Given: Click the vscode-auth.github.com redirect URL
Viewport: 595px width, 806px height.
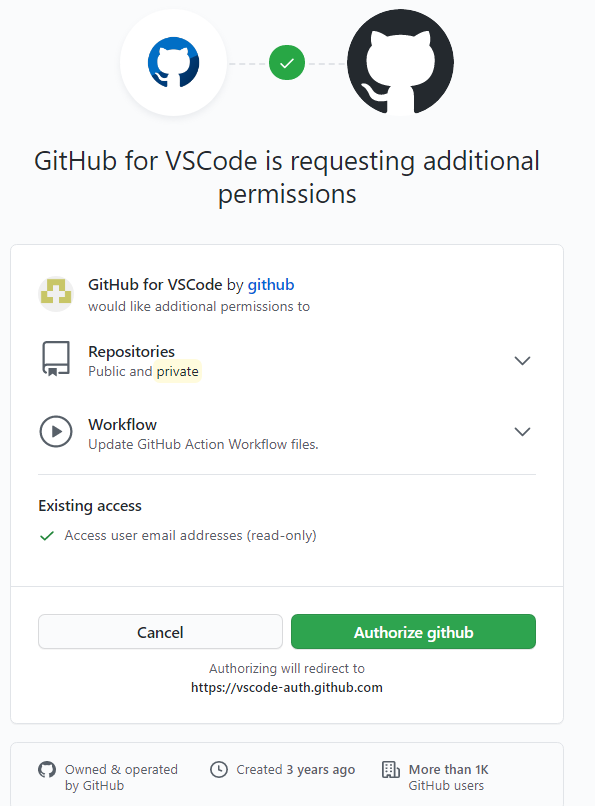Looking at the screenshot, I should (287, 687).
